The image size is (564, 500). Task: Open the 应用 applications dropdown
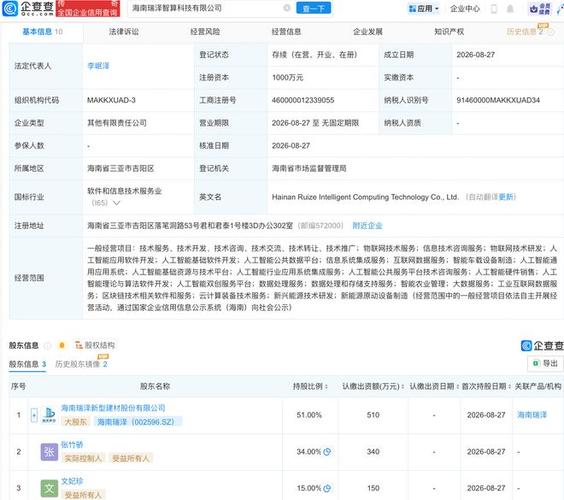tap(424, 9)
